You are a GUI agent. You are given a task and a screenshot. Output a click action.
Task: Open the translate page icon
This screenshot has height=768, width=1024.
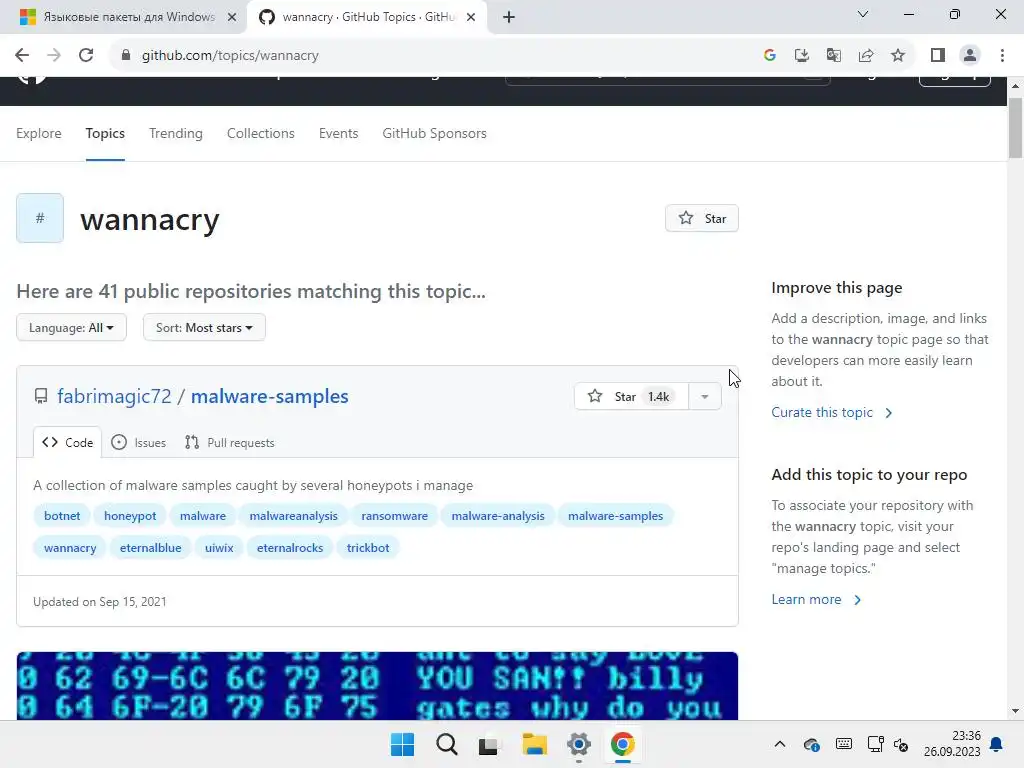click(833, 56)
